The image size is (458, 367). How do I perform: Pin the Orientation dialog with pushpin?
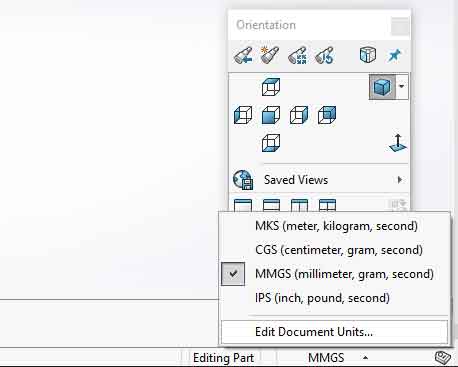[x=395, y=55]
